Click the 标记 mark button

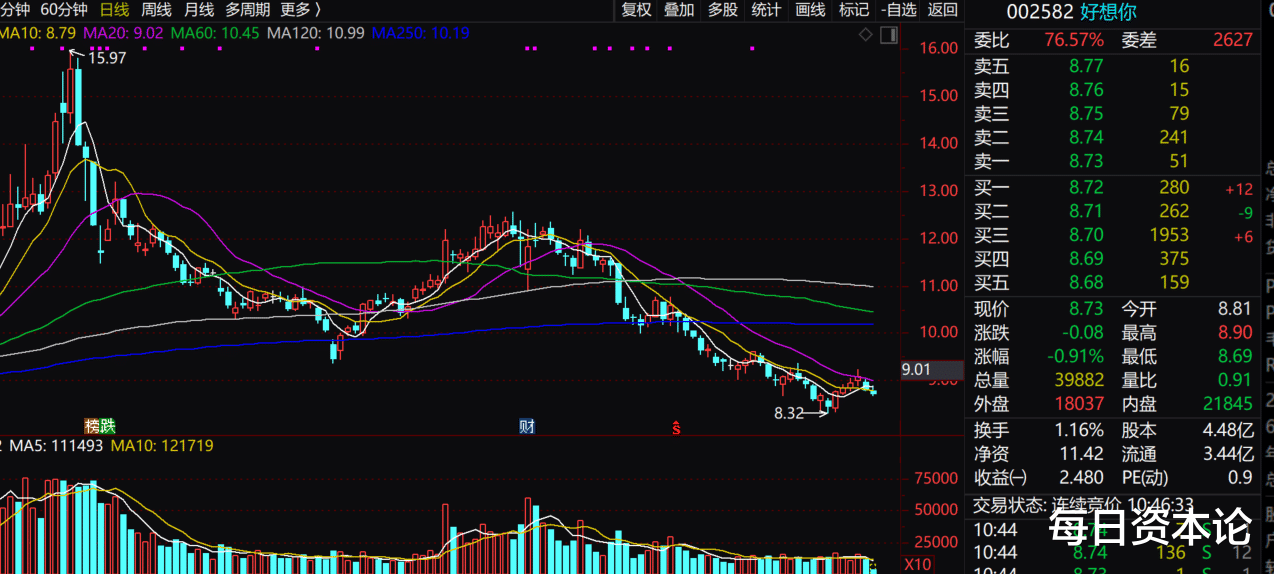coord(854,10)
